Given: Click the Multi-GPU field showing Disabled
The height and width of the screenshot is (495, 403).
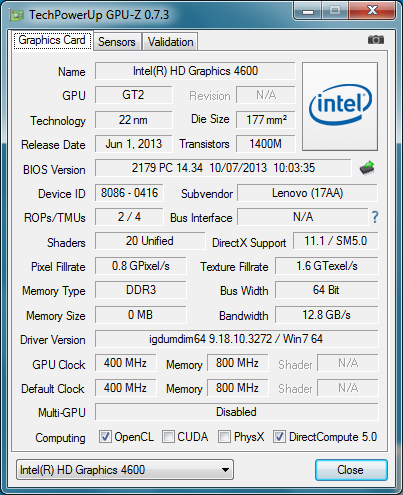Looking at the screenshot, I should pos(237,412).
